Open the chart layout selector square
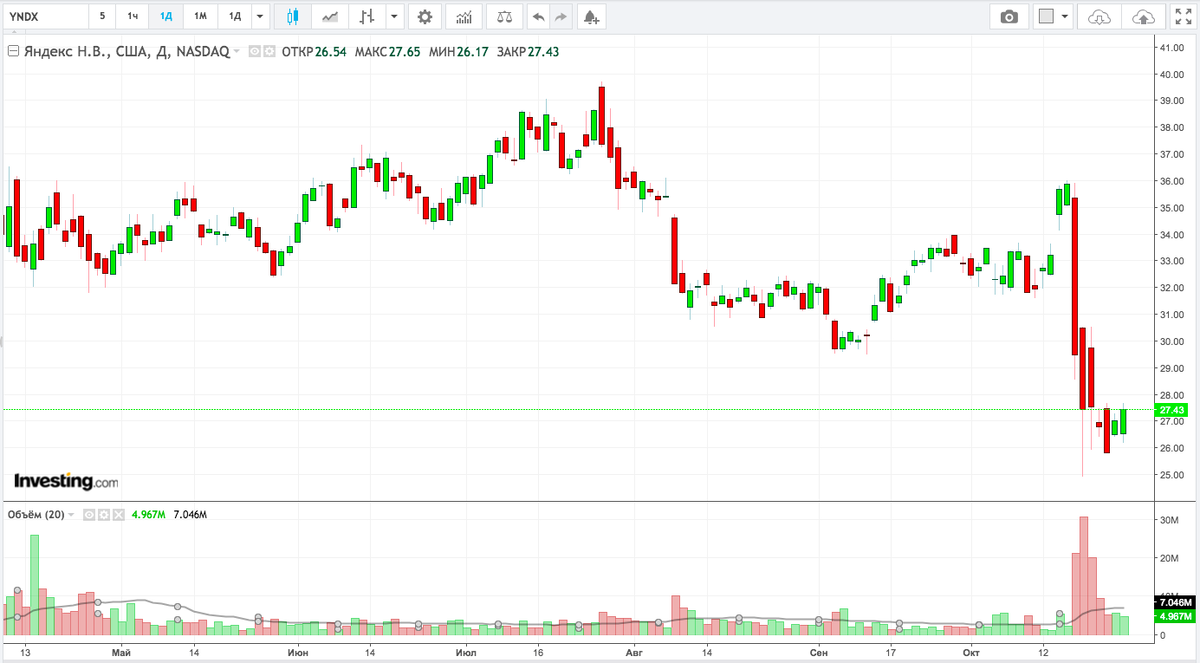Screen dimensions: 1200x663 coord(1046,16)
